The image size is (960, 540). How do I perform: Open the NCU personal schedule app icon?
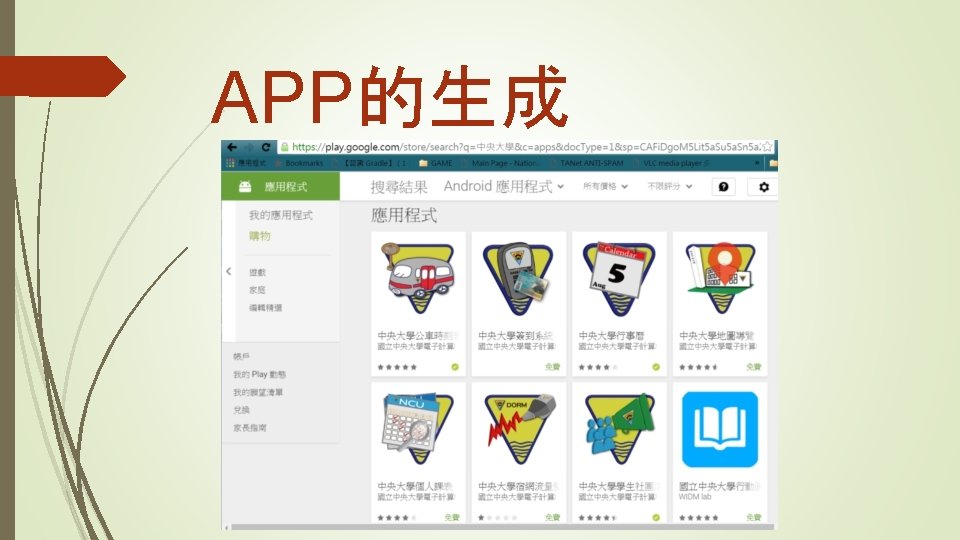[418, 429]
